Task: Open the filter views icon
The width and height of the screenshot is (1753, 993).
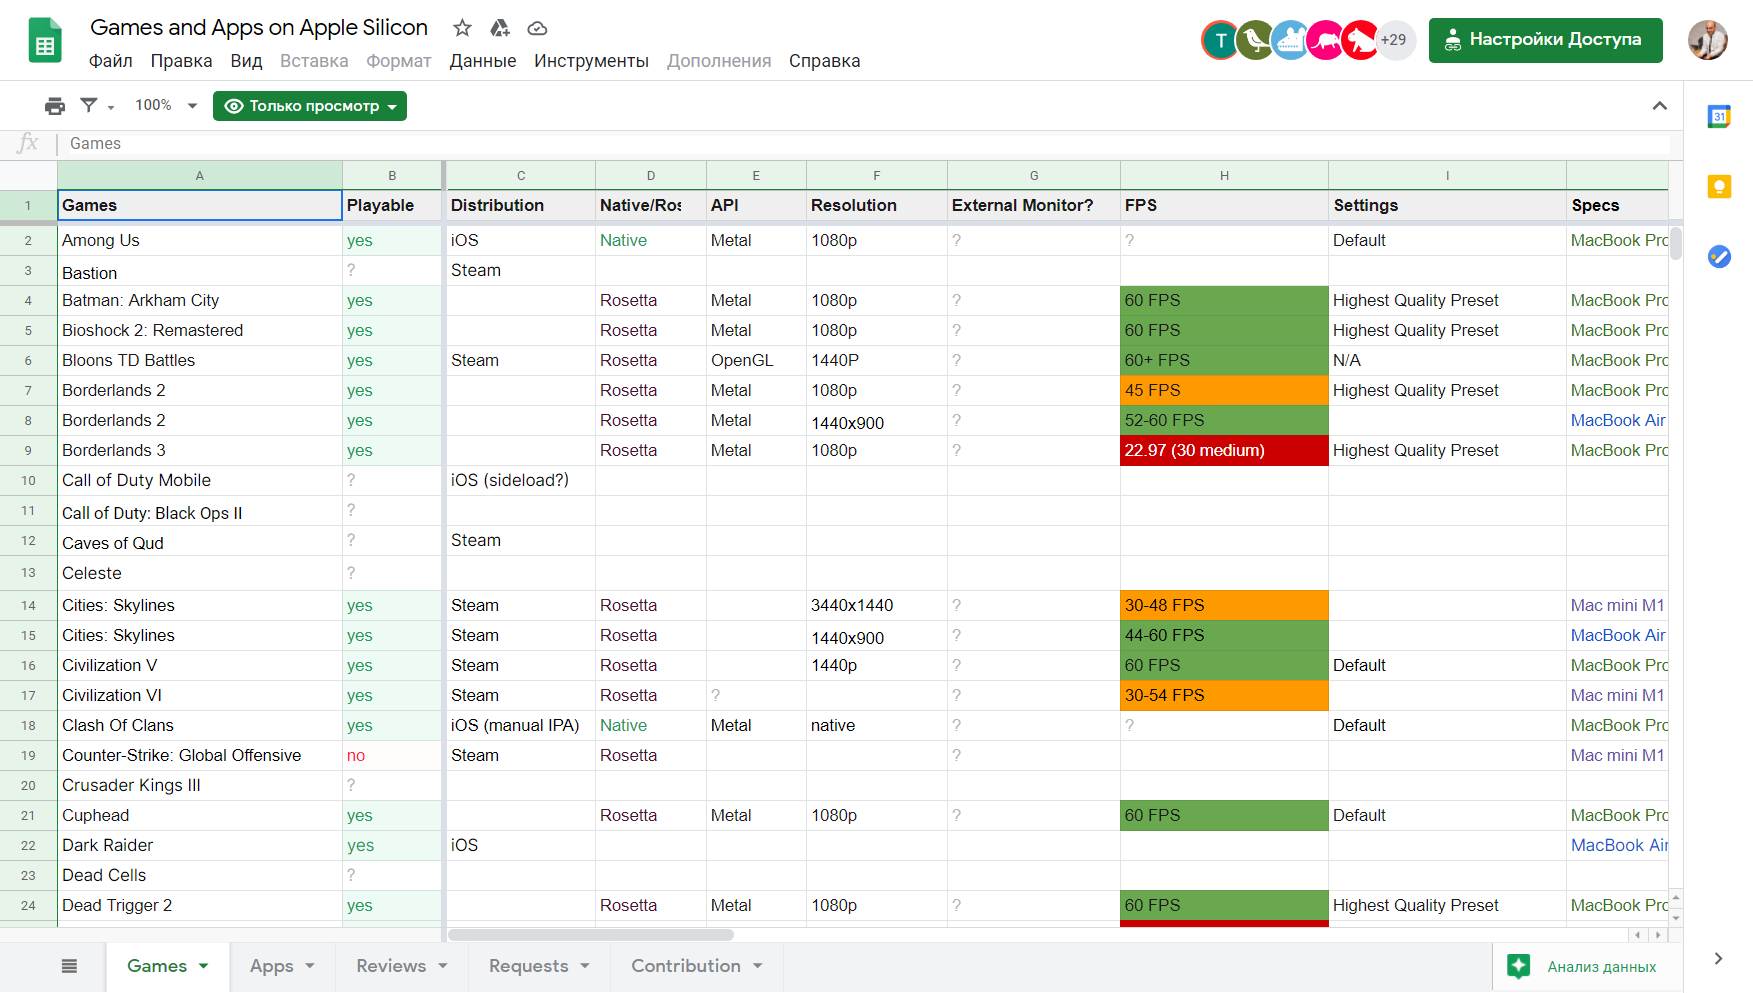Action: coord(89,105)
